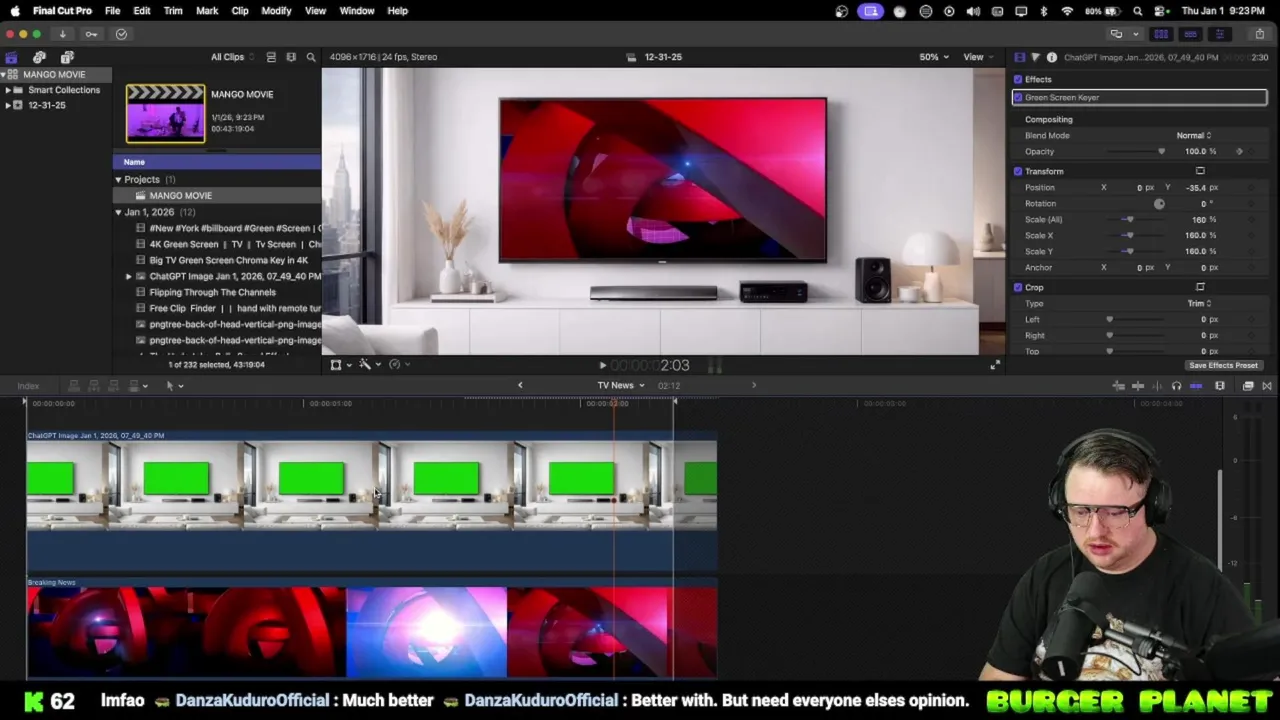Image resolution: width=1280 pixels, height=720 pixels.
Task: Expand the ChatGPT Image clip row
Action: coord(128,276)
